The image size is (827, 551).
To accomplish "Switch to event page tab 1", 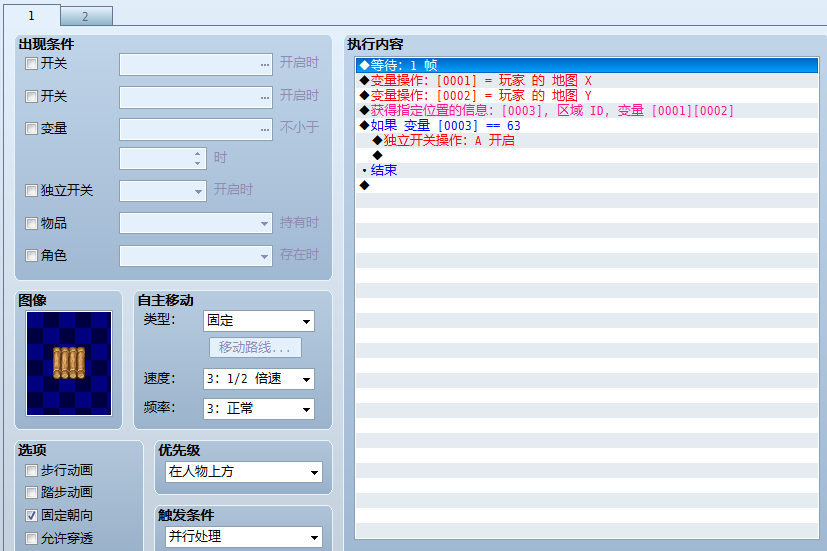I will point(32,15).
